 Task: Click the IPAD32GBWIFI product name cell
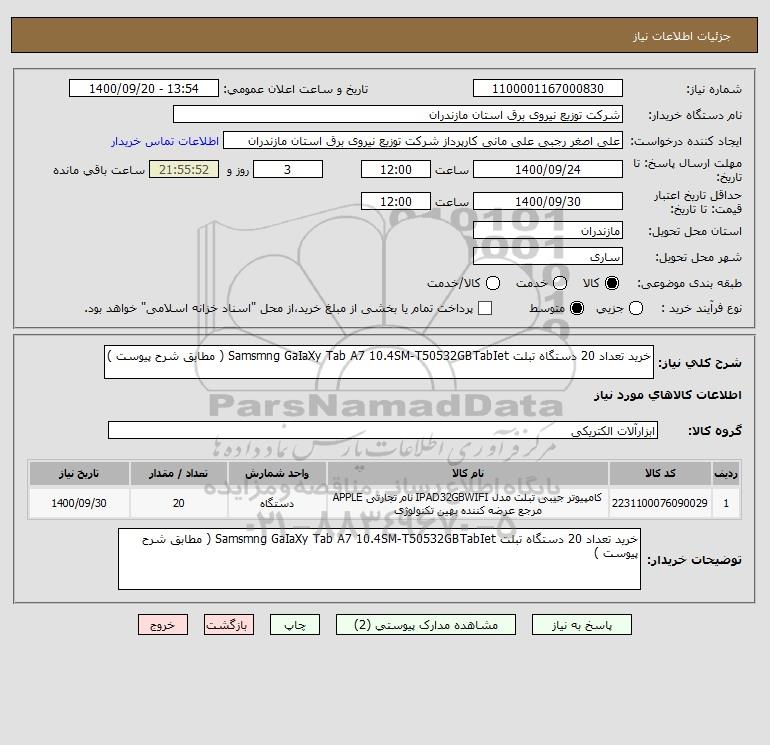pyautogui.click(x=468, y=503)
